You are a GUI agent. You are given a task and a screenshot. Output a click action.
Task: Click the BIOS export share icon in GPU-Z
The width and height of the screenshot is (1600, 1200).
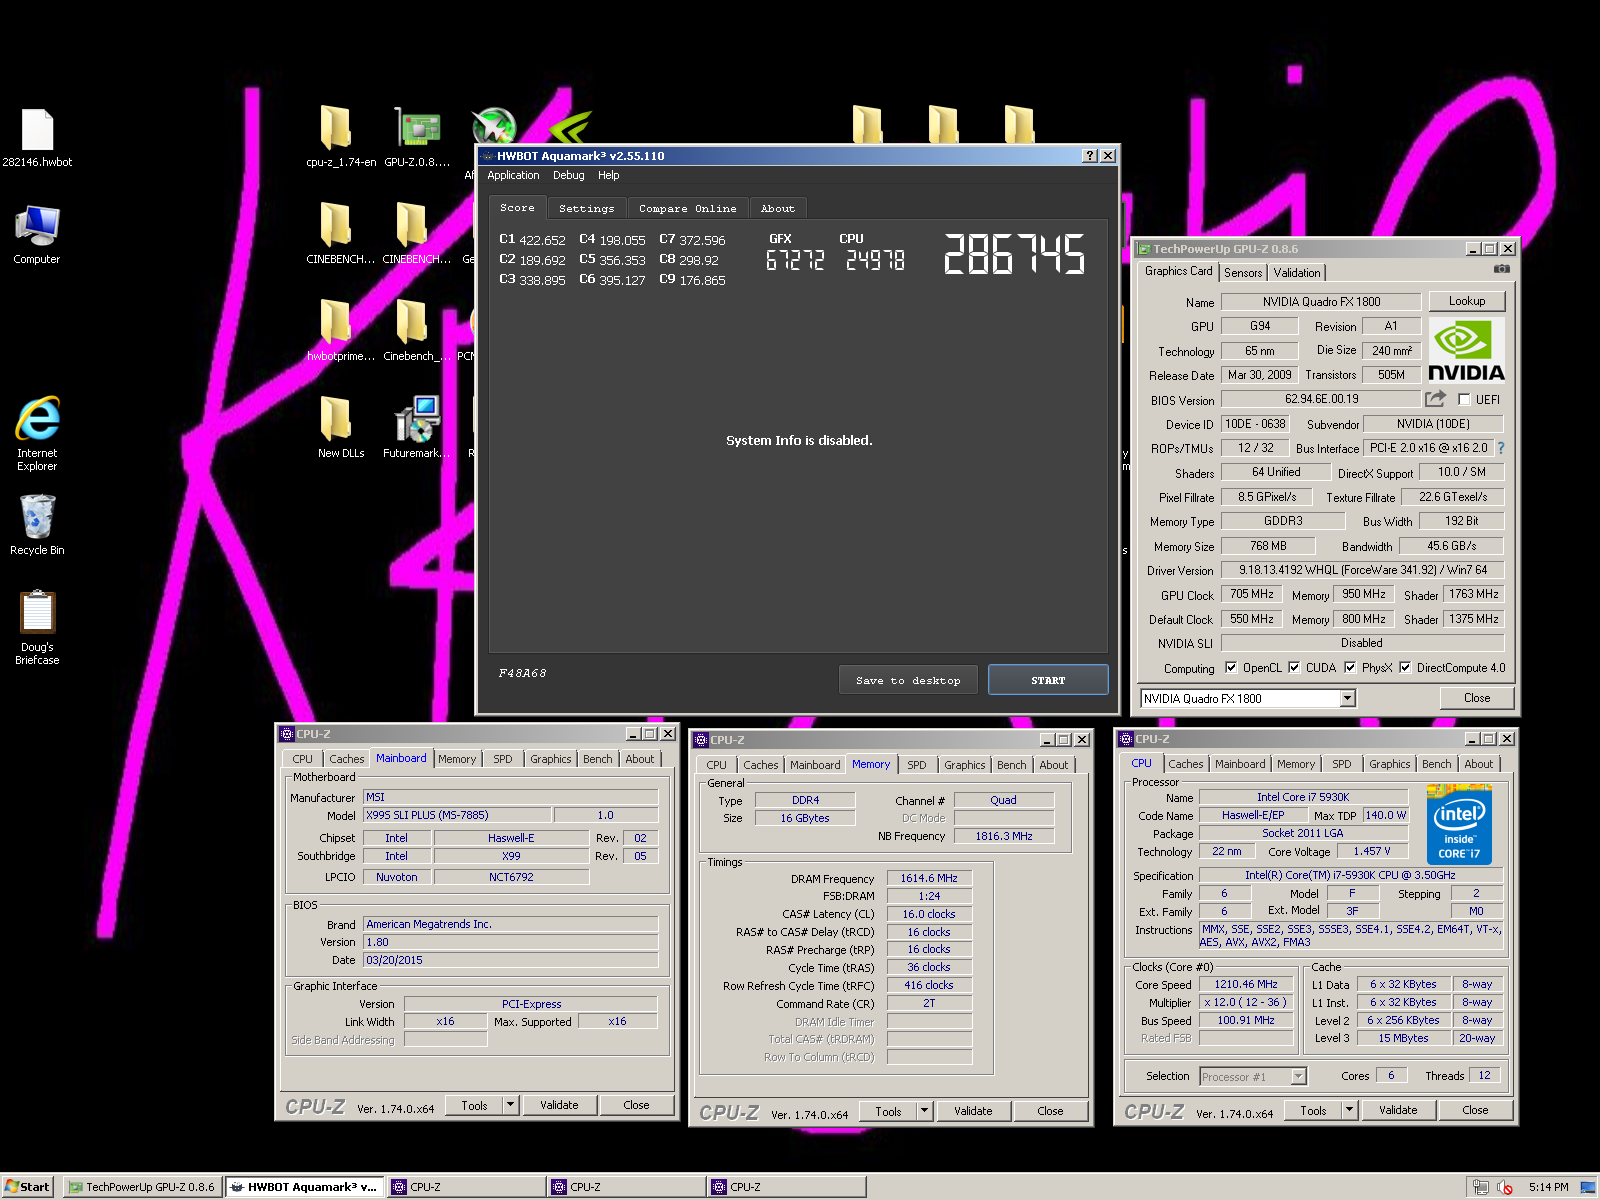[x=1435, y=398]
